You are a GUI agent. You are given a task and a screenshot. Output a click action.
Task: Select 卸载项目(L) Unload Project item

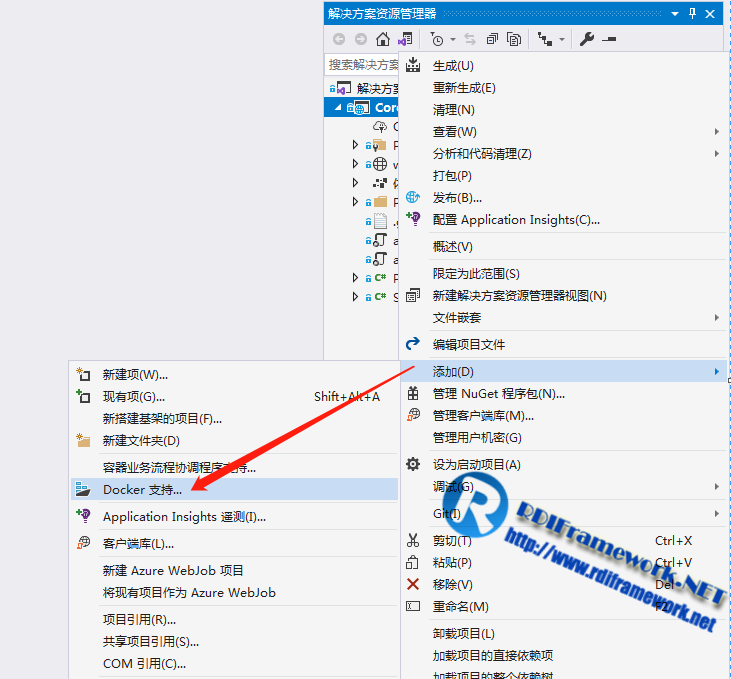pos(562,633)
